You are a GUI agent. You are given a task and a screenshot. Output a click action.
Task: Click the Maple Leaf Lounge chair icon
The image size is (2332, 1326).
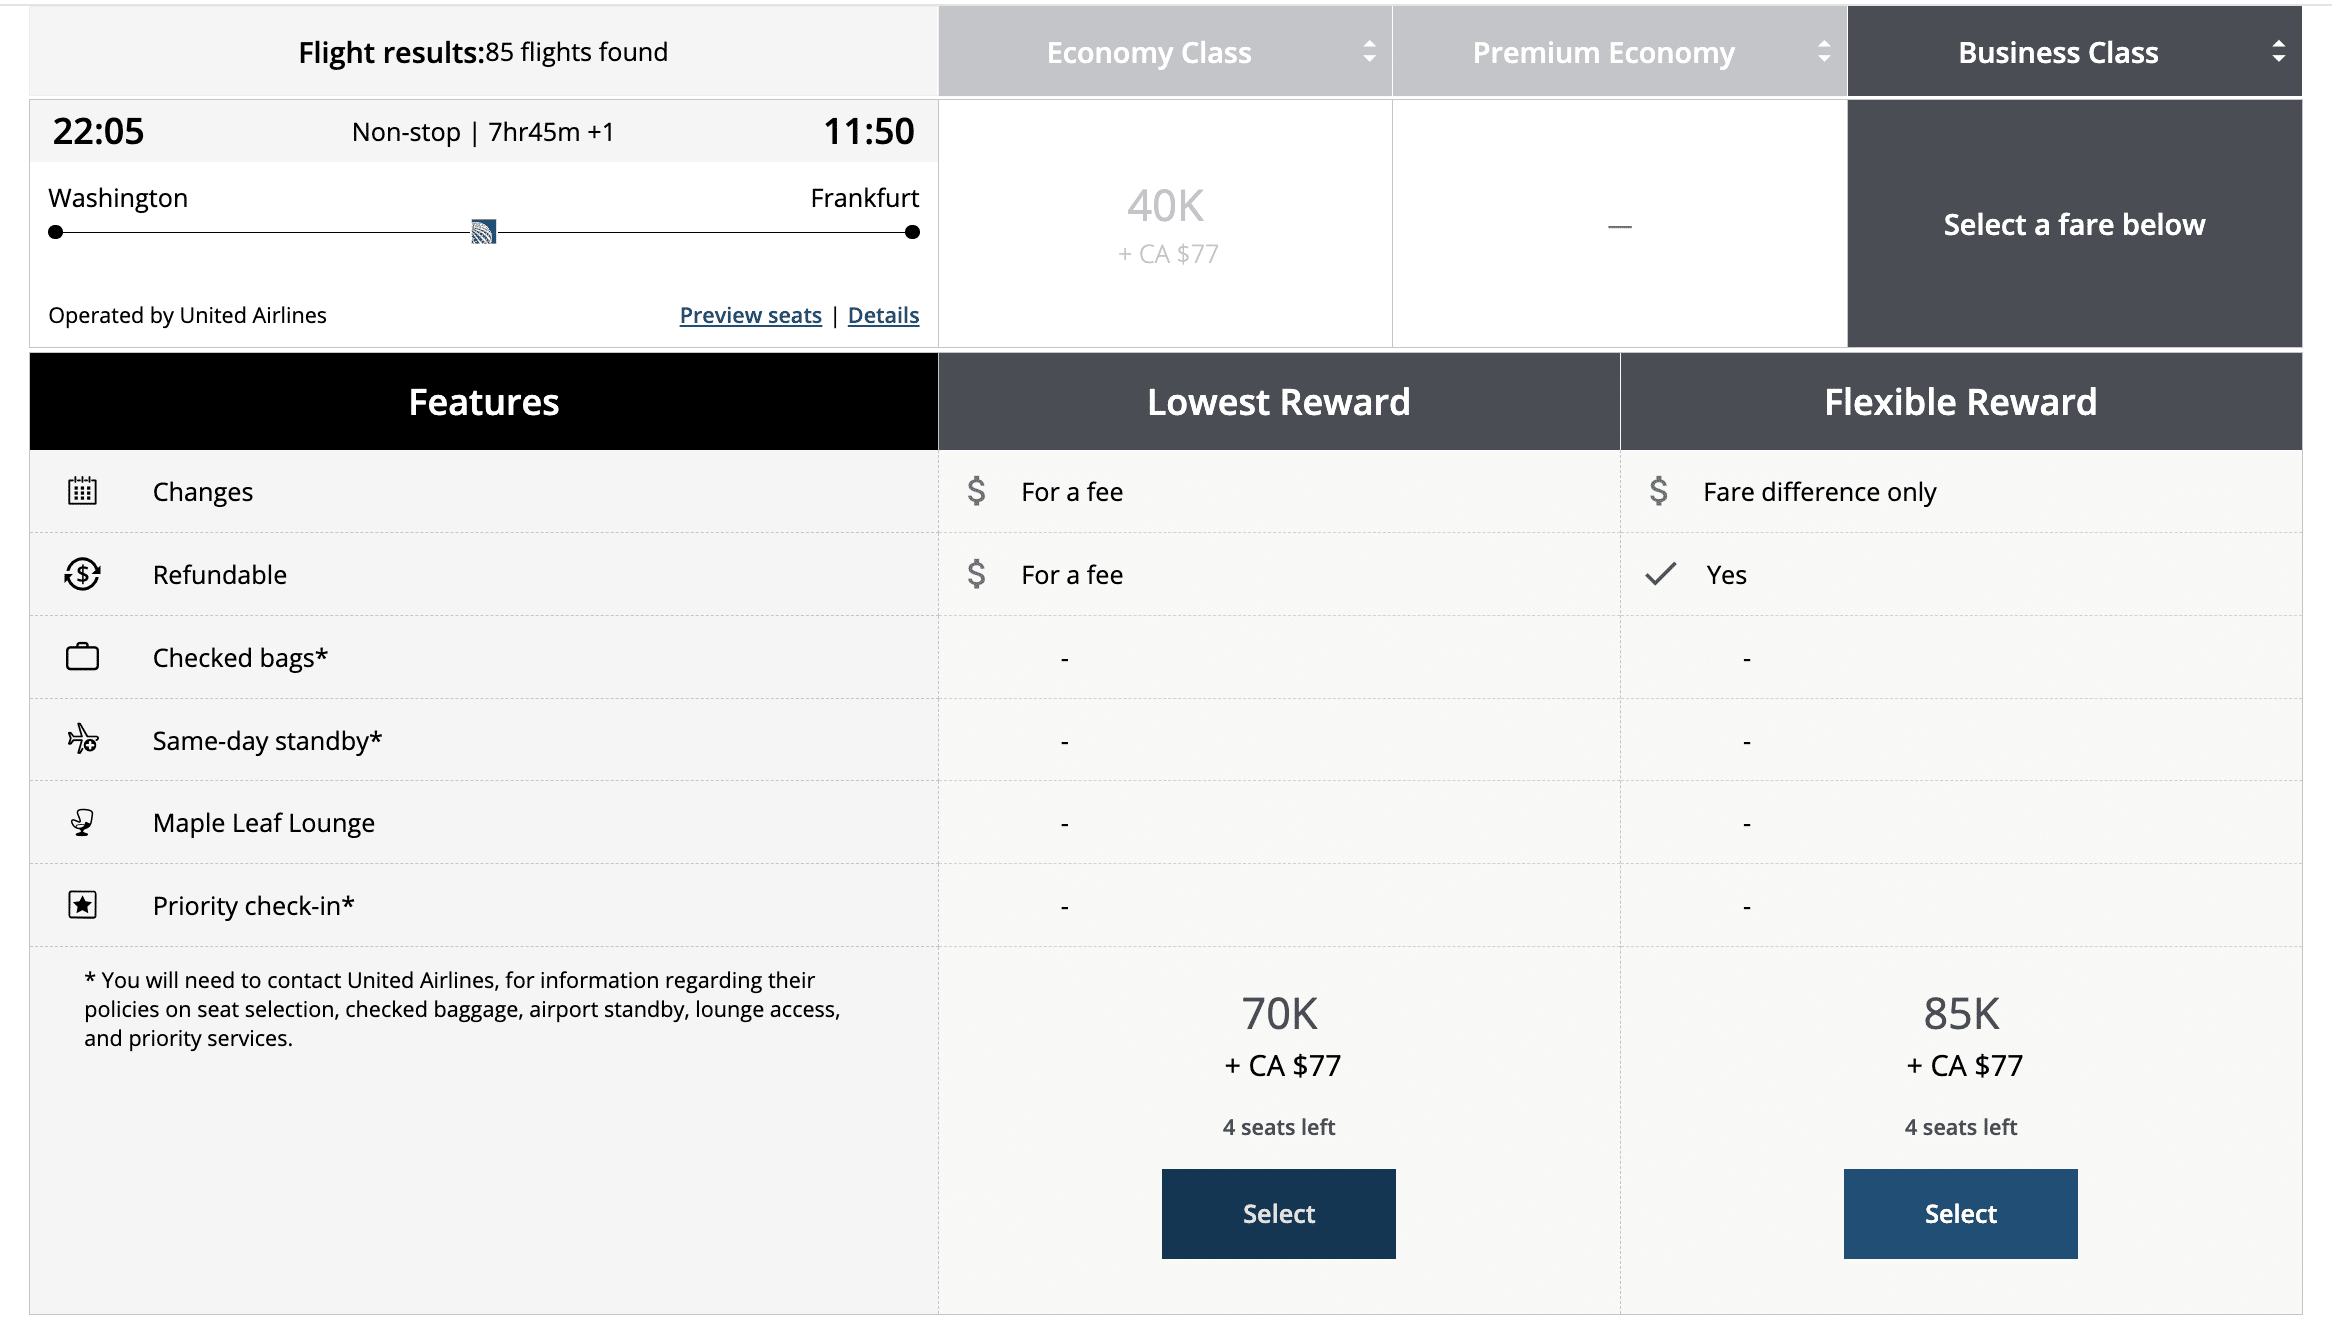pos(82,823)
